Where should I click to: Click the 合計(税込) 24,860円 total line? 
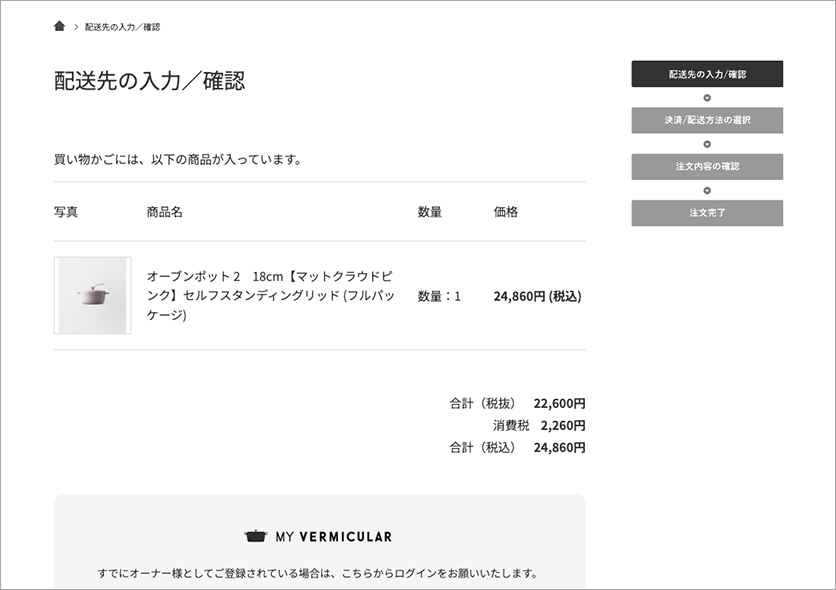tap(517, 447)
